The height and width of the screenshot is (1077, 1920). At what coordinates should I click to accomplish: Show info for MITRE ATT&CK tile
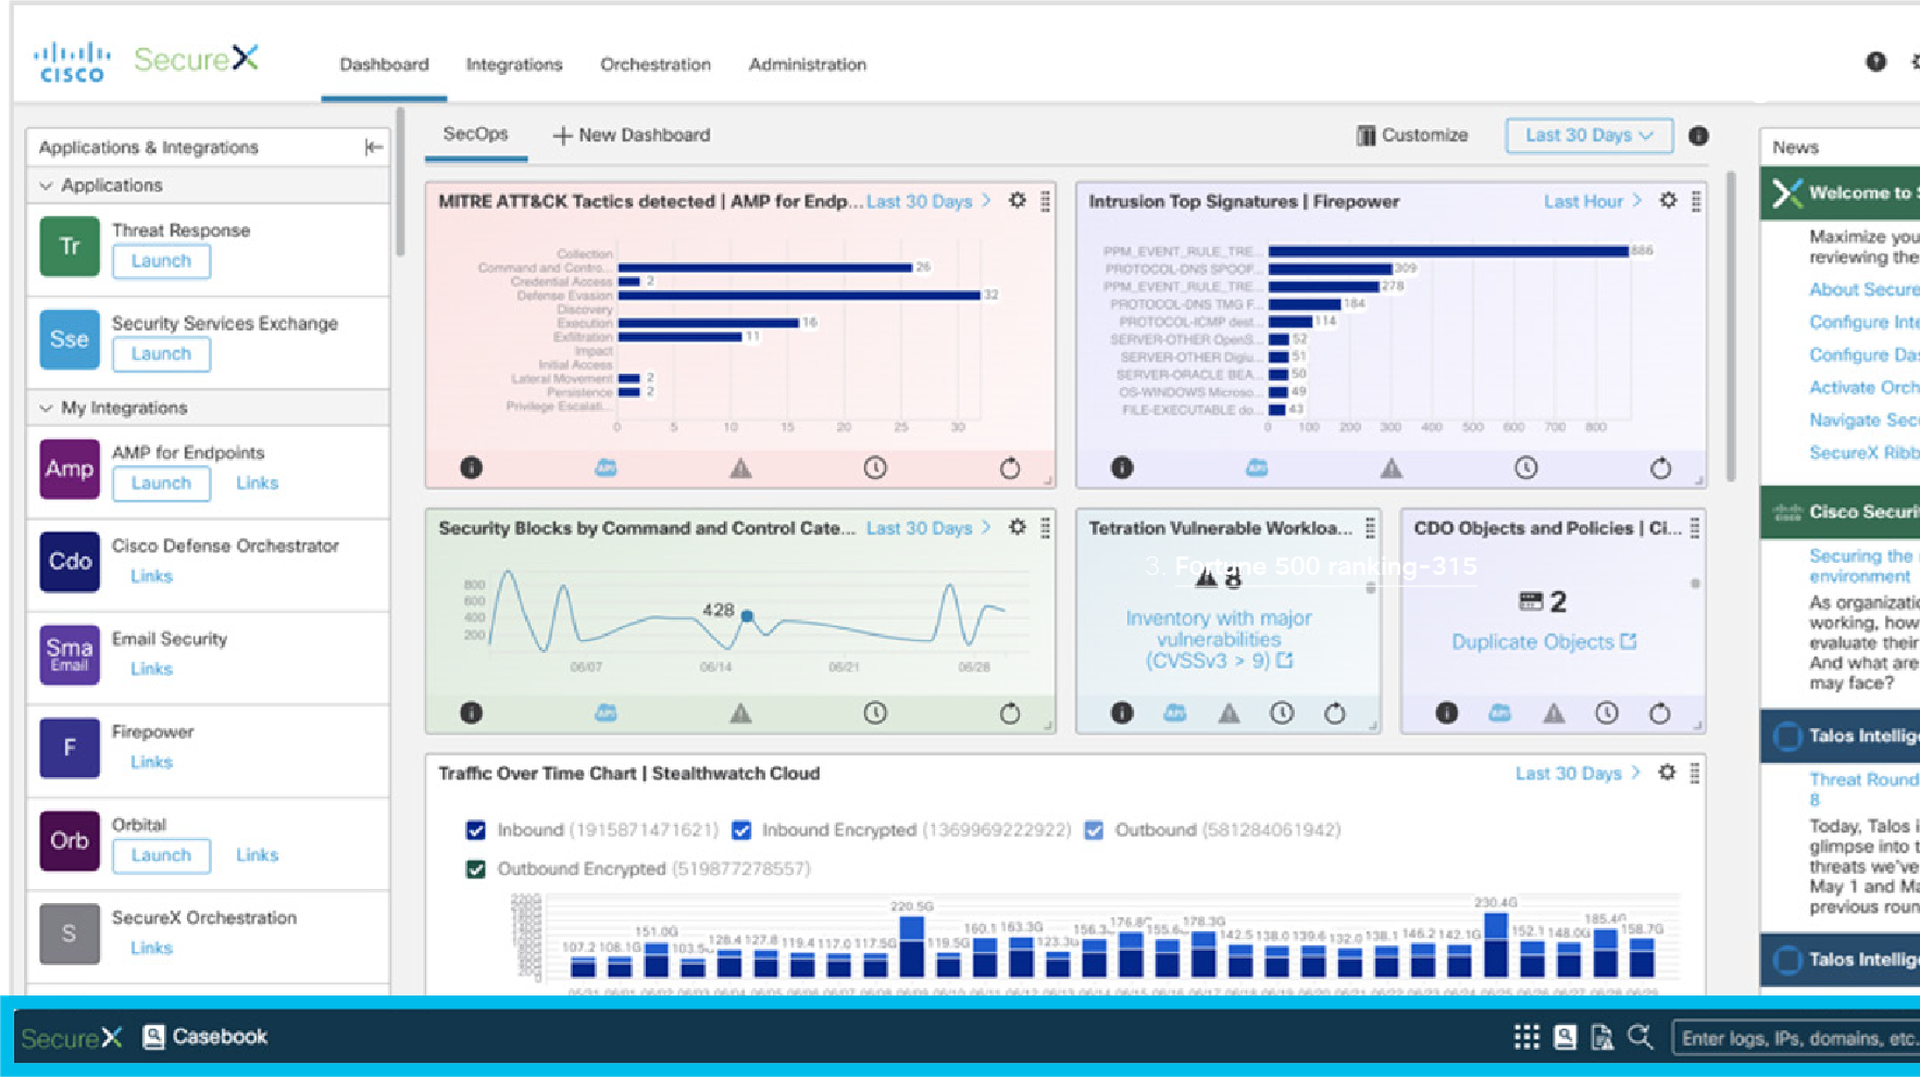pos(471,468)
